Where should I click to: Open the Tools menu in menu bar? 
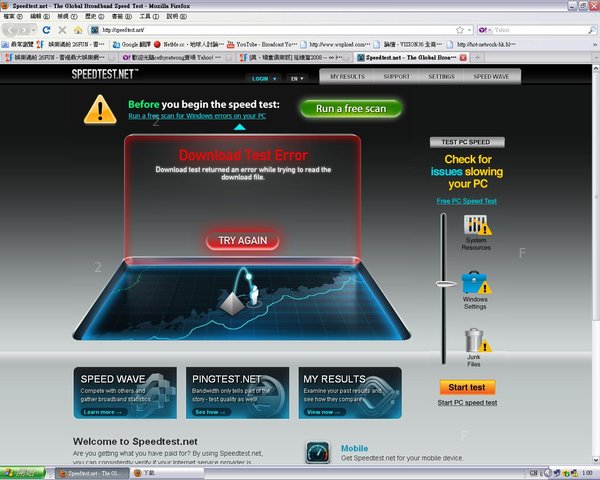(149, 16)
